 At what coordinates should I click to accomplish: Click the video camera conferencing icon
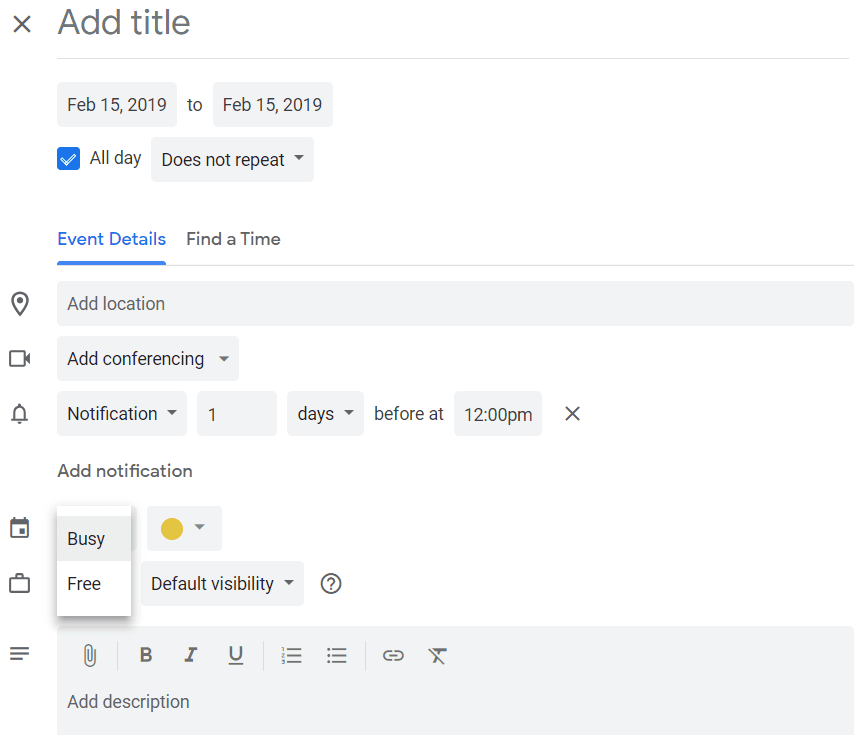(20, 359)
